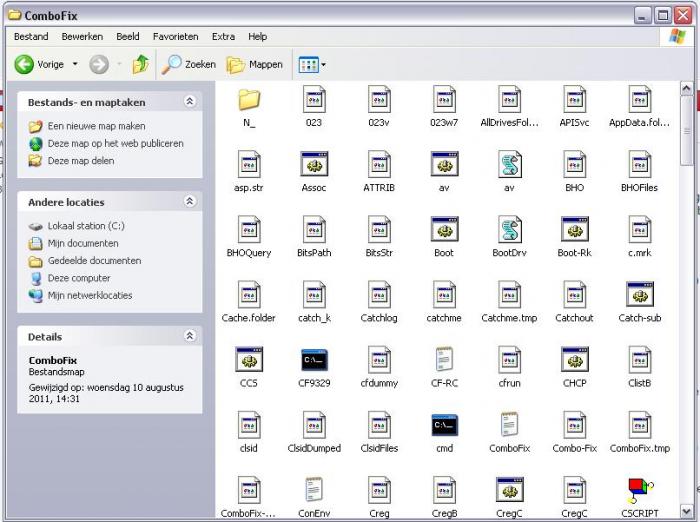The height and width of the screenshot is (522, 700).
Task: Select the CSCRIPT application icon
Action: coord(640,490)
